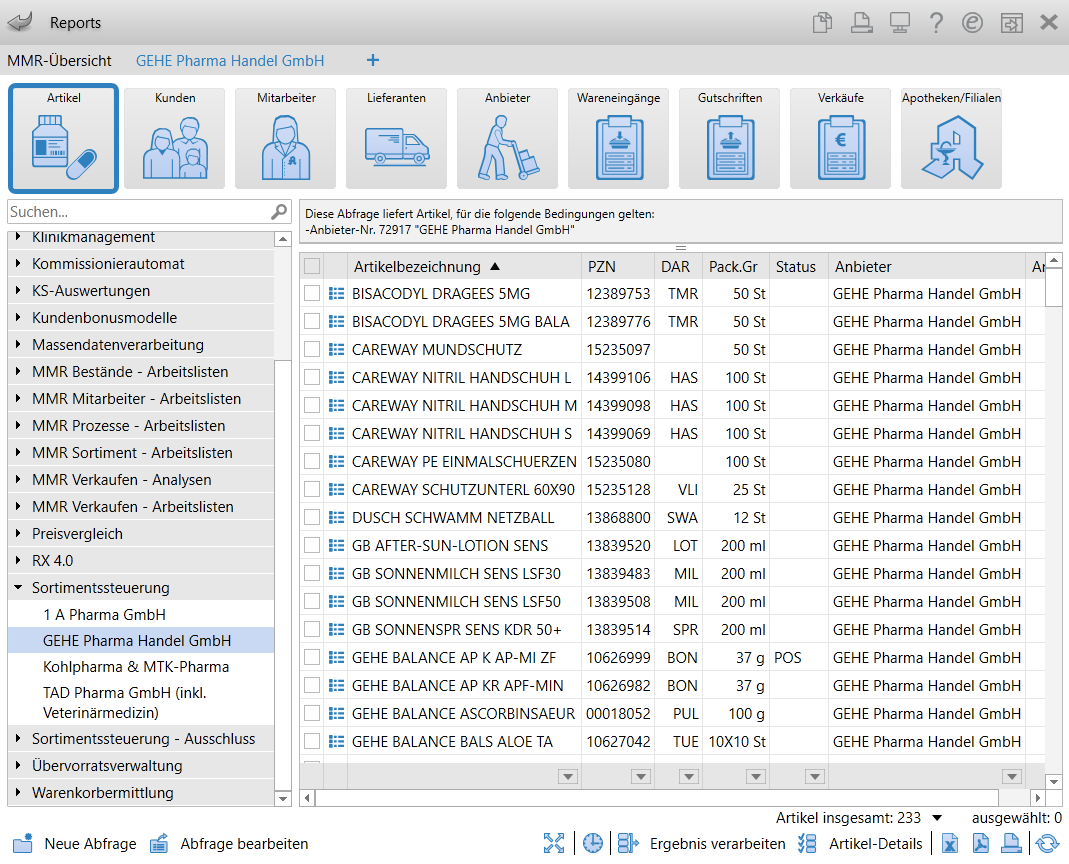
Task: Click the table vertical scrollbar thumb
Action: tap(1054, 287)
